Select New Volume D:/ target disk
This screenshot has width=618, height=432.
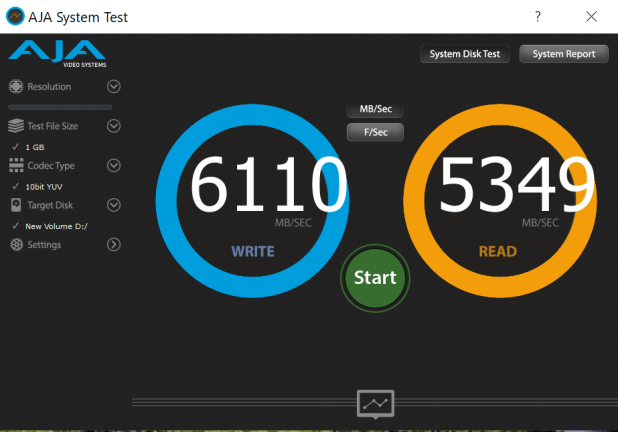click(56, 226)
